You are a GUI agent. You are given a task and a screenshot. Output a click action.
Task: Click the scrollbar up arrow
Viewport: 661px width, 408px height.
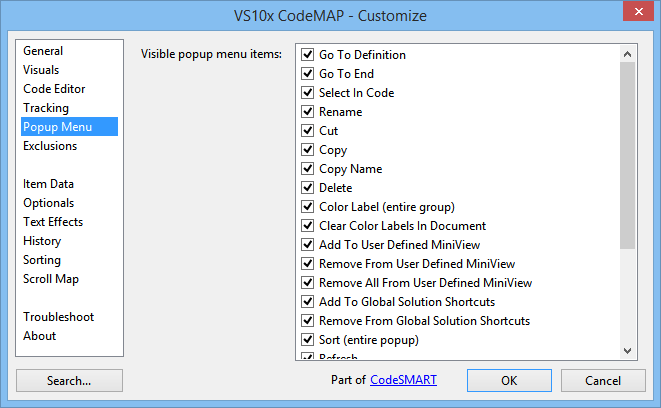(627, 54)
